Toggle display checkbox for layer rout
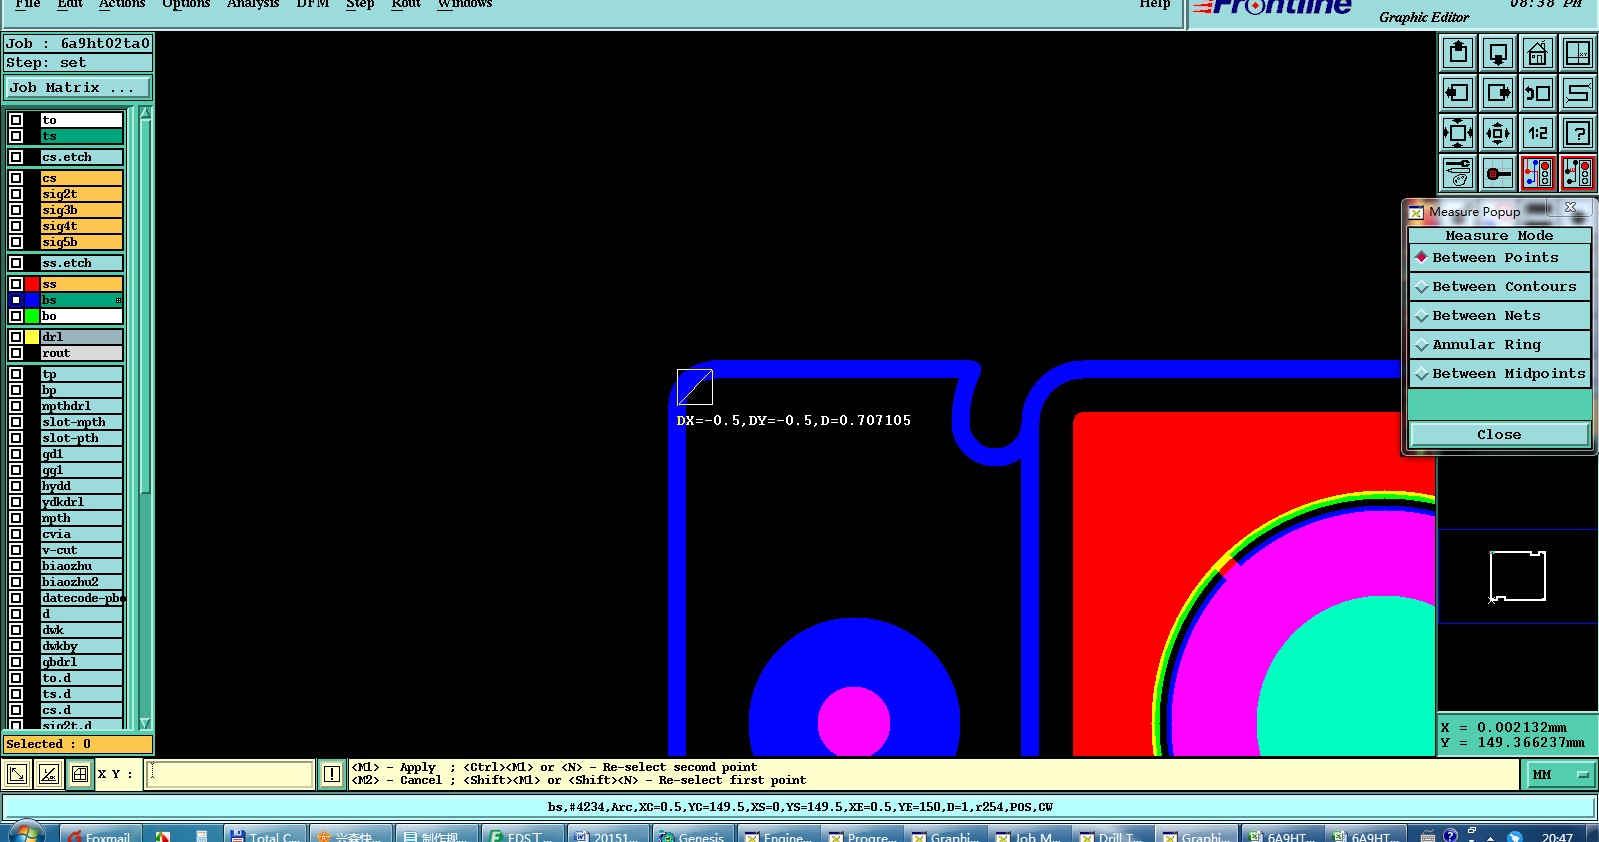 pyautogui.click(x=16, y=353)
